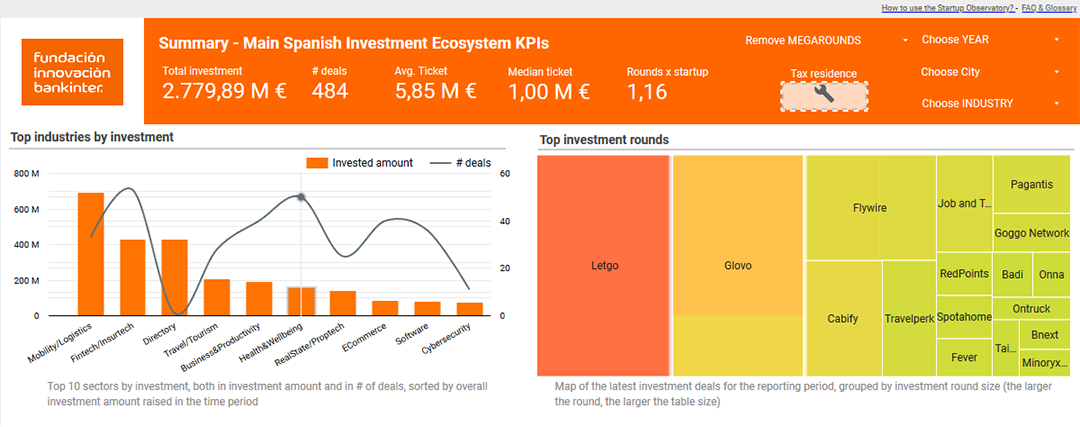The image size is (1080, 427).
Task: Click the Cabify treemap tile
Action: click(x=843, y=318)
